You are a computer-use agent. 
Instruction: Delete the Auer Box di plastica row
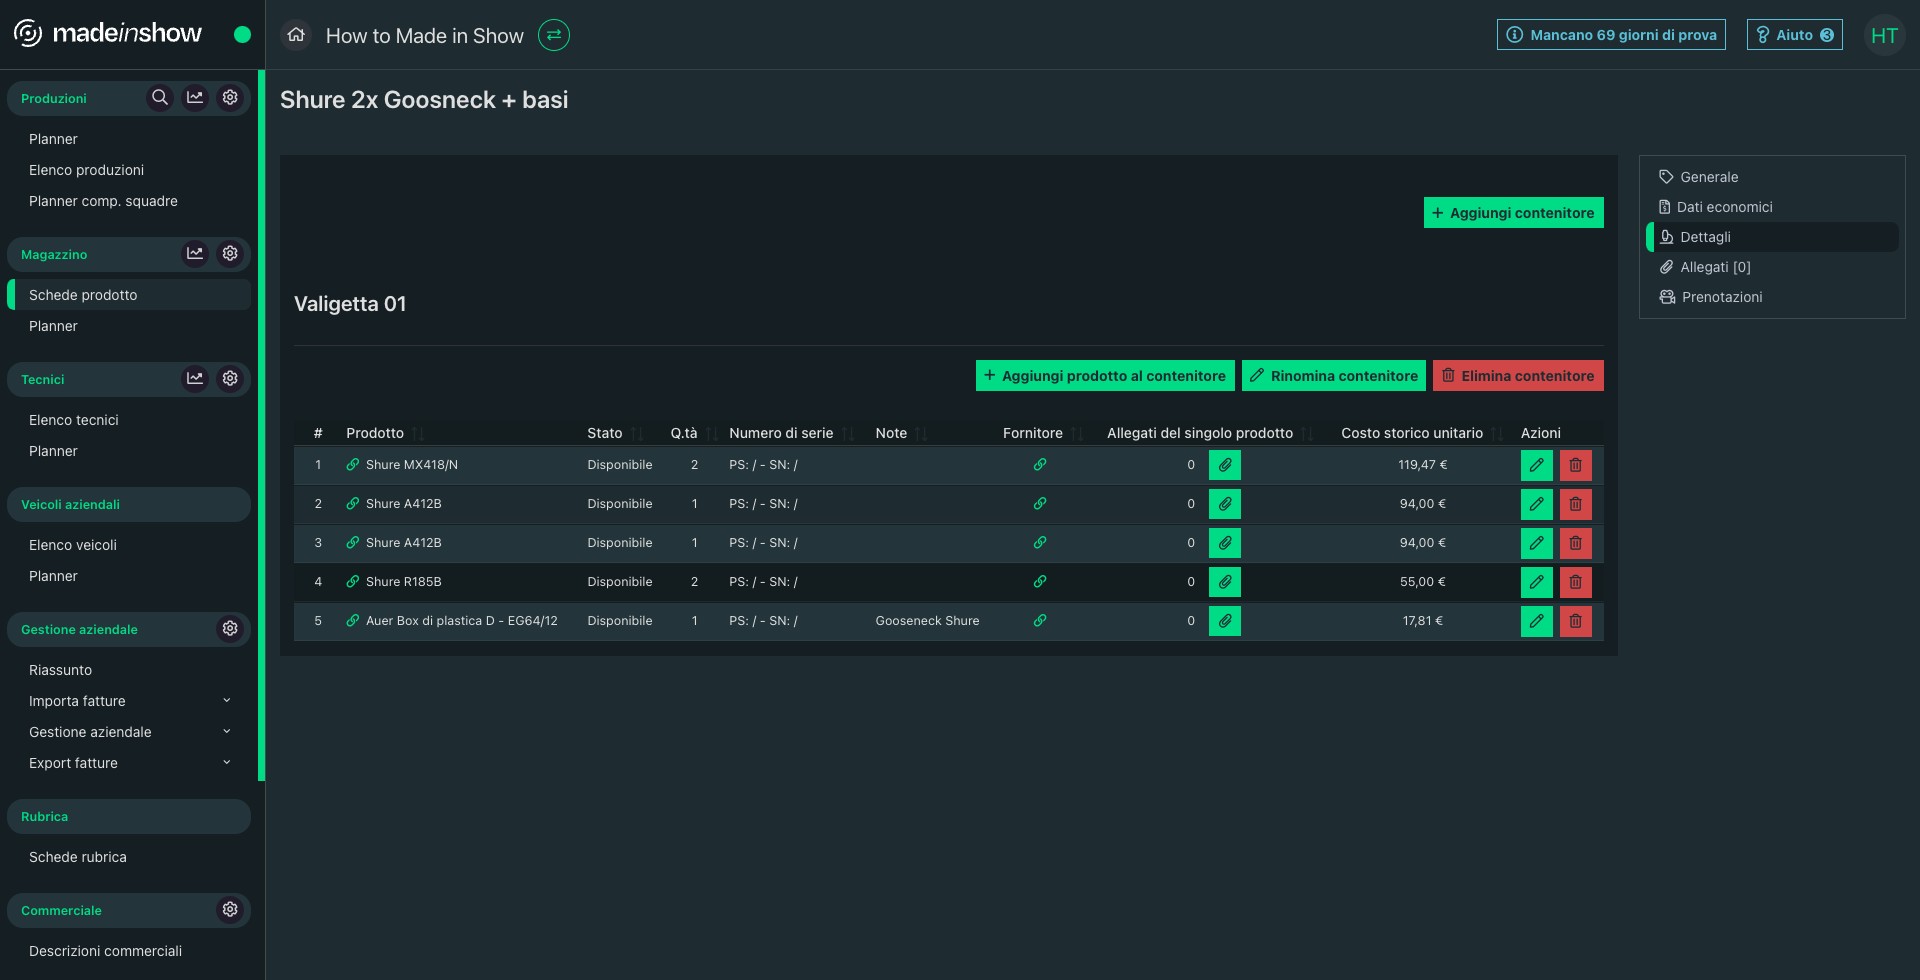pos(1576,621)
